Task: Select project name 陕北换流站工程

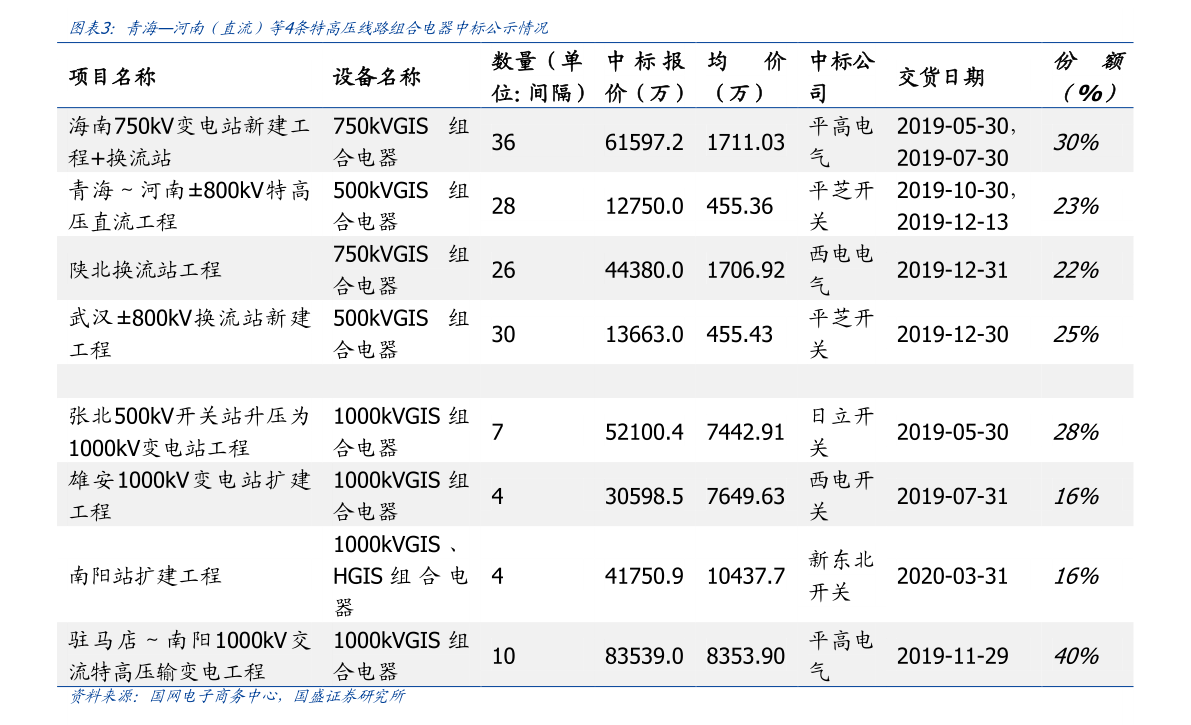Action: tap(145, 270)
